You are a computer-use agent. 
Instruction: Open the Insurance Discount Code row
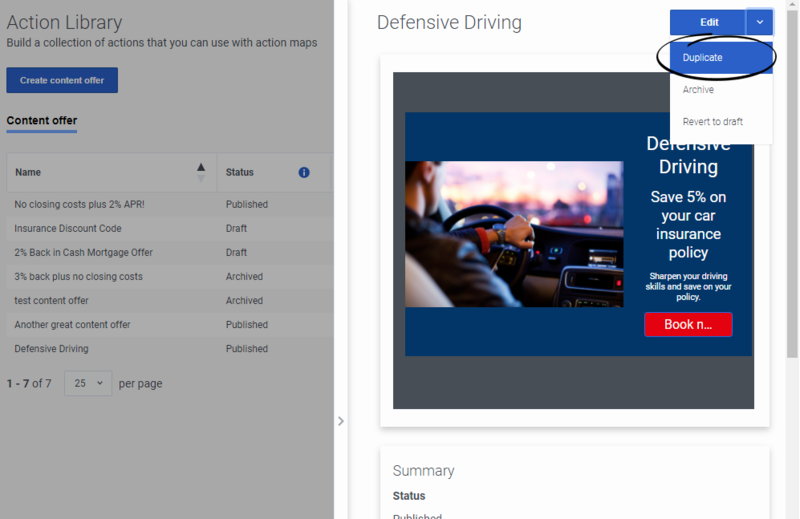(x=170, y=228)
